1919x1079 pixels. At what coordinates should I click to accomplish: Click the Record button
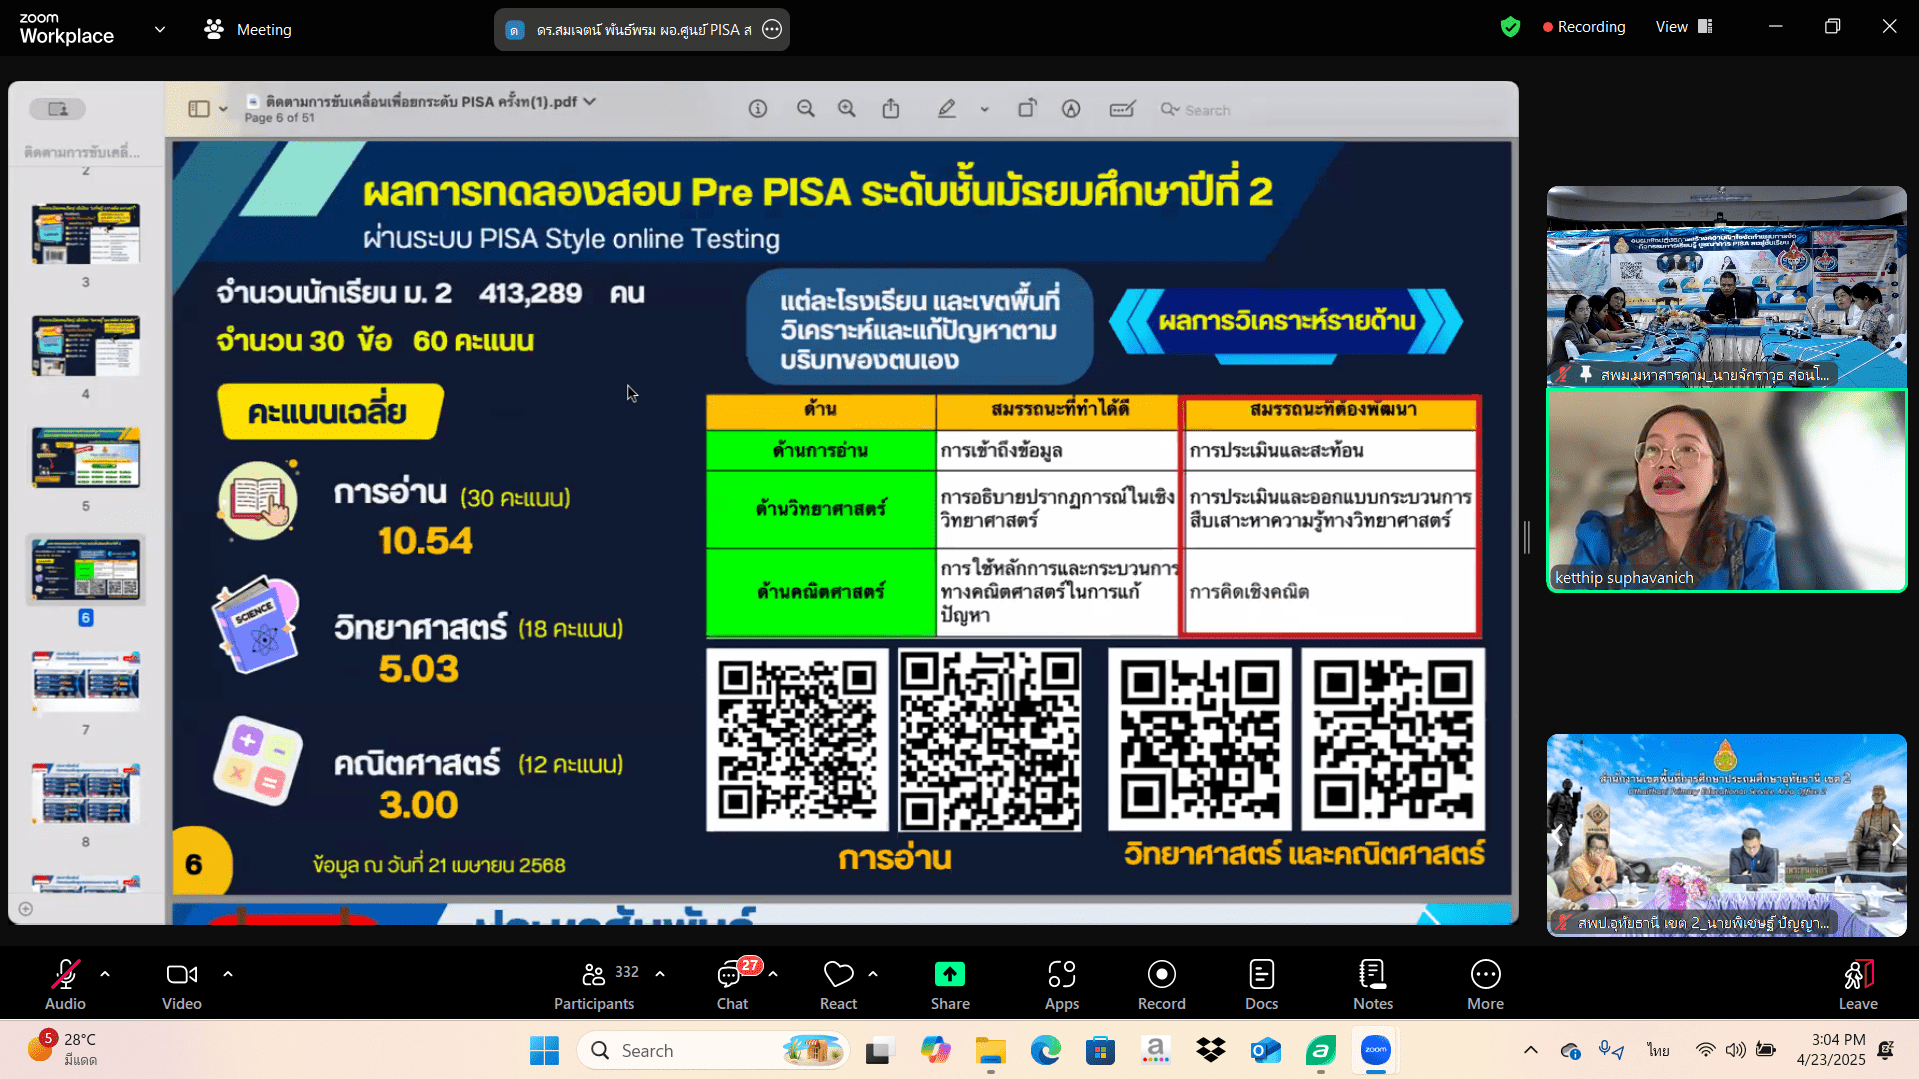[1162, 984]
